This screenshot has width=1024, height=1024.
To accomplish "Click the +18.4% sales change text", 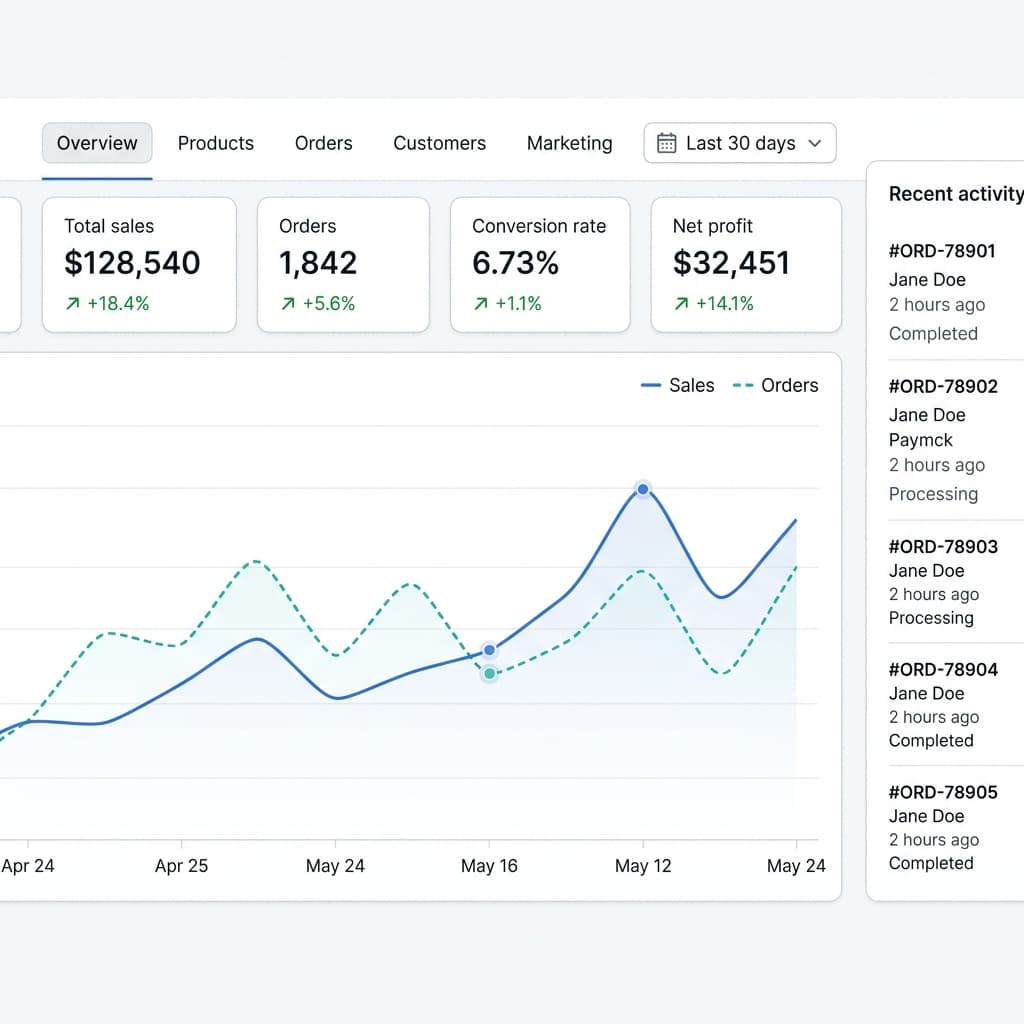I will [x=118, y=304].
